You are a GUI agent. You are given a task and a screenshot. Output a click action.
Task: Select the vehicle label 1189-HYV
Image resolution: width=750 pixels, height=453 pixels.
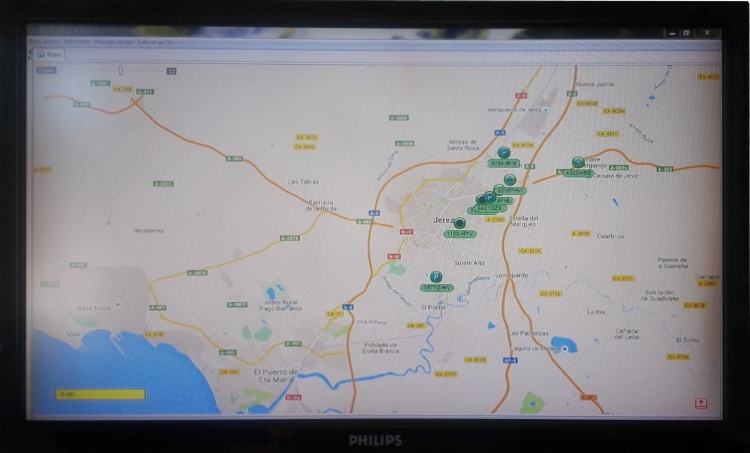(460, 234)
